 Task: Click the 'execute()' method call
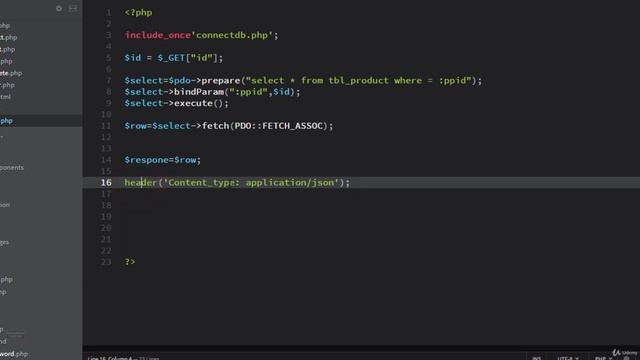[199, 103]
